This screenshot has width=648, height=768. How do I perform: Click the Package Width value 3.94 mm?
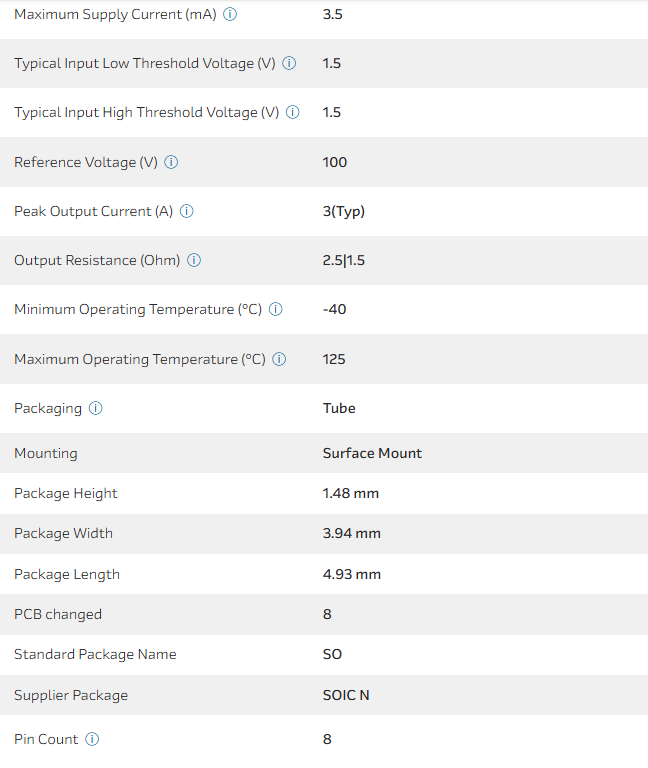pyautogui.click(x=352, y=533)
